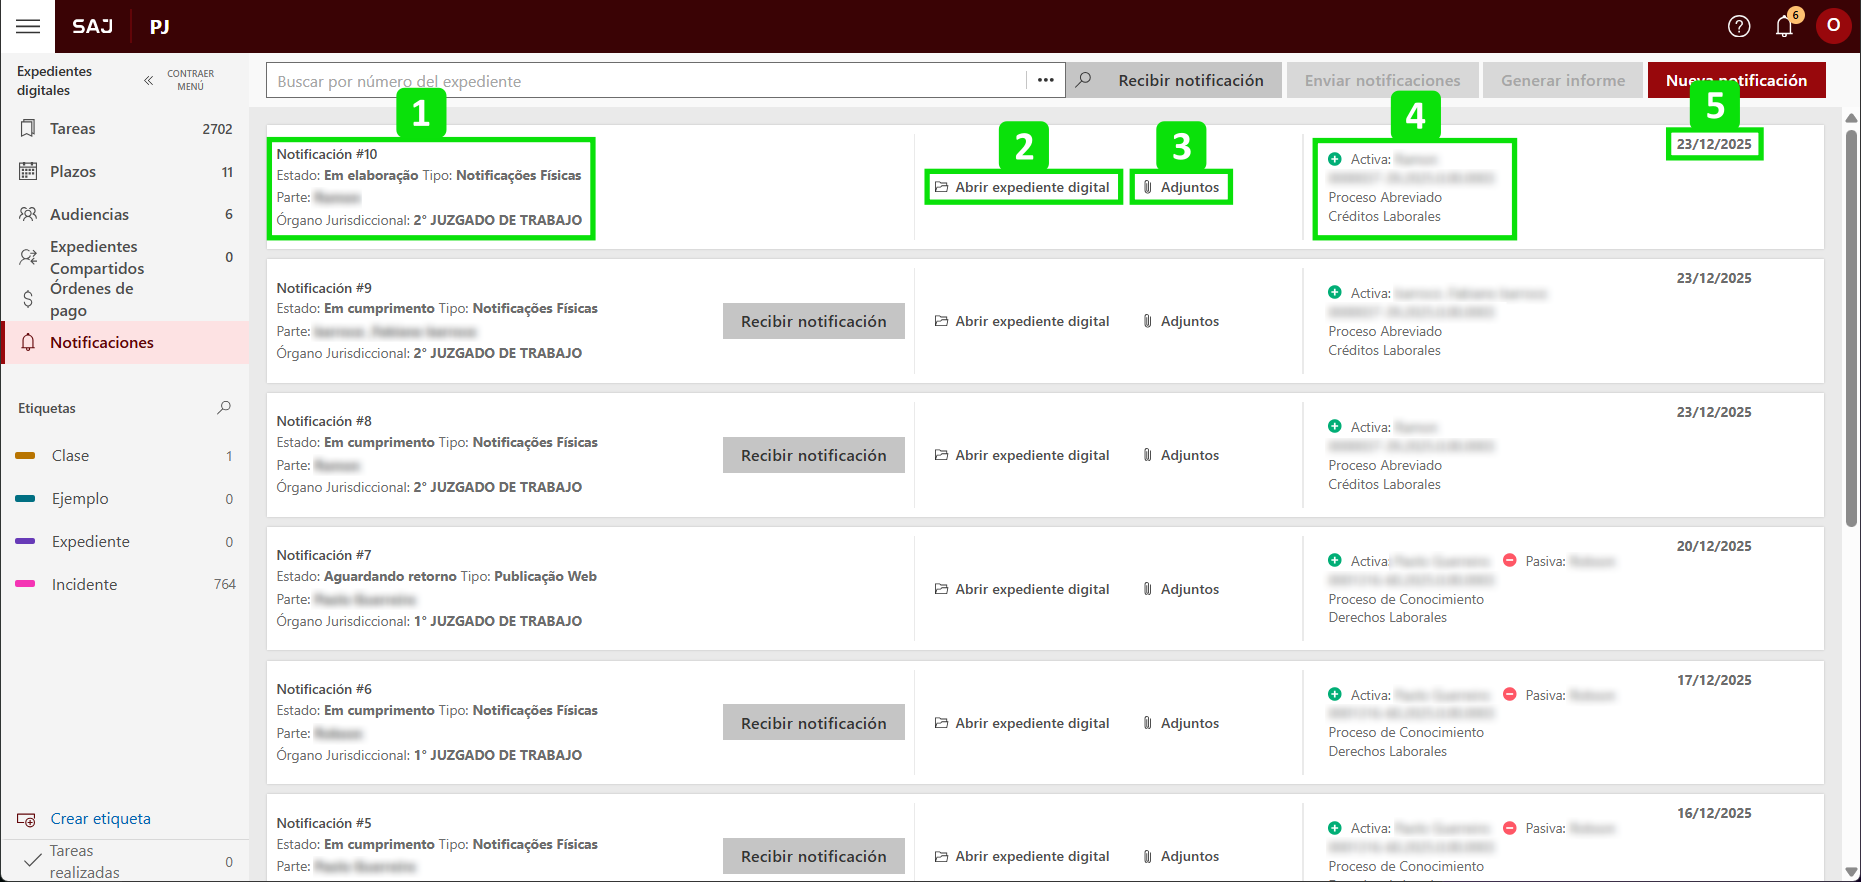Image resolution: width=1861 pixels, height=882 pixels.
Task: Focus the Buscar por número del expediente field
Action: click(x=645, y=81)
